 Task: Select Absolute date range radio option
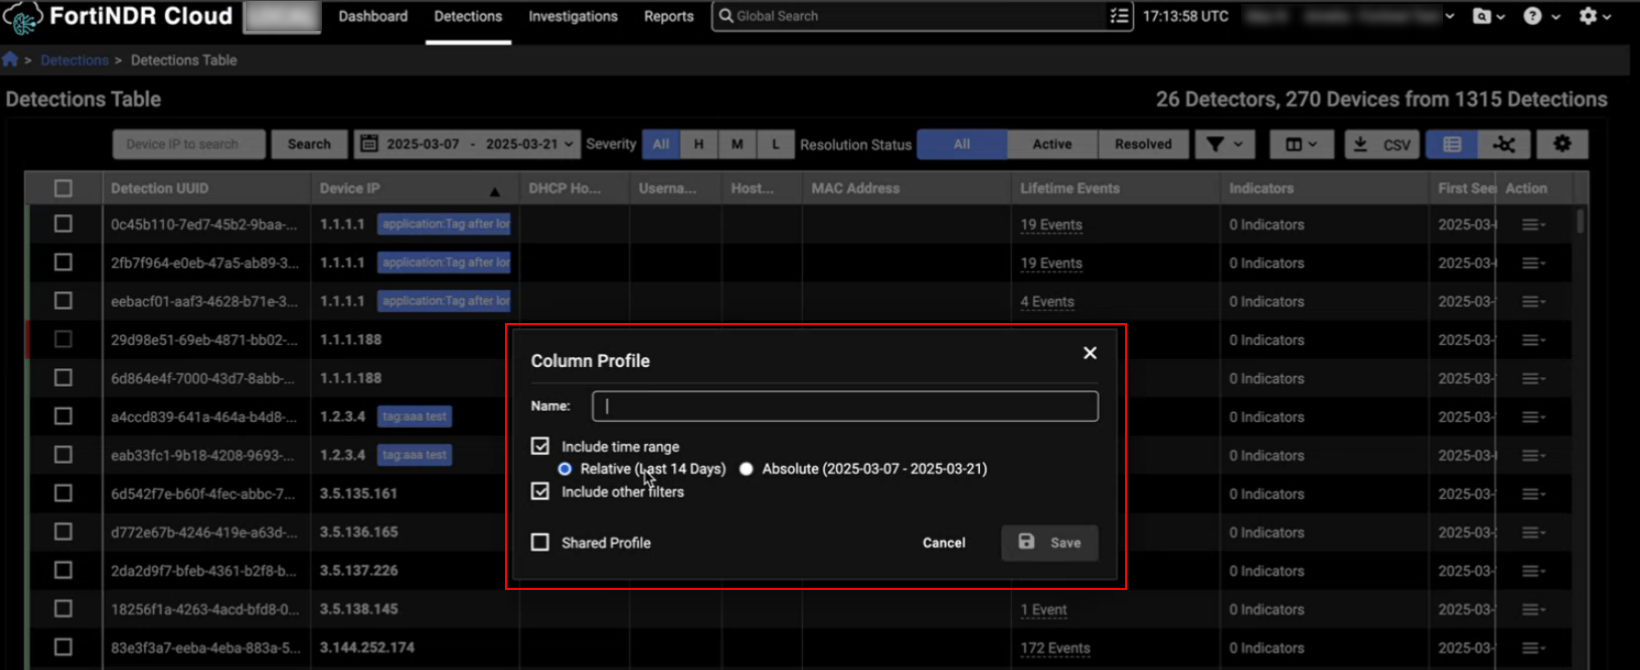[x=746, y=469]
